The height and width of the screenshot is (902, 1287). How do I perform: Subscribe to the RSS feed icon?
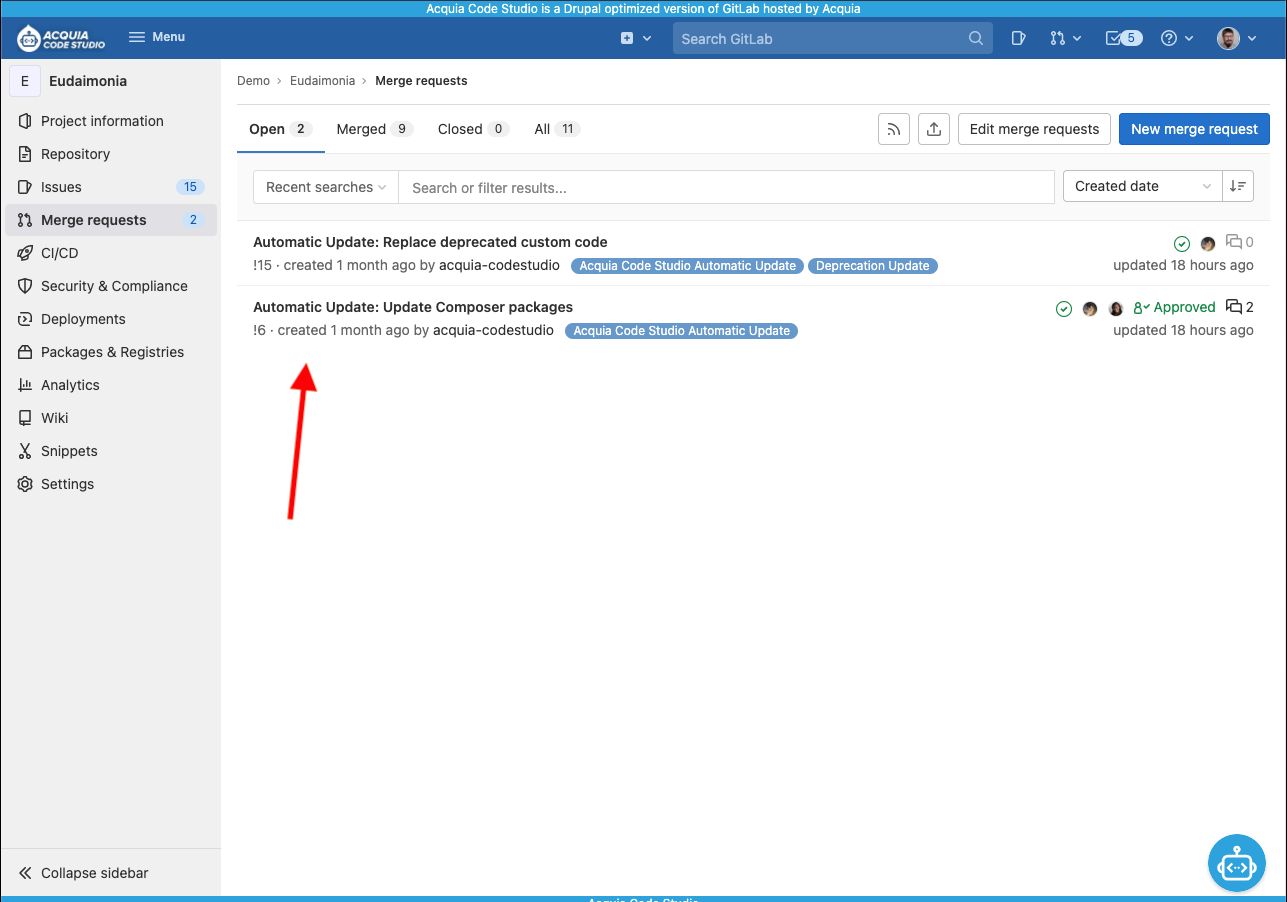(x=894, y=129)
